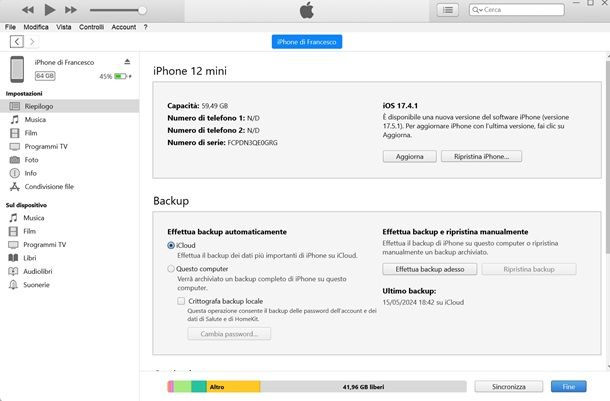The image size is (610, 401).
Task: Click Programmi TV icon under Sul dispositivo
Action: (13, 245)
